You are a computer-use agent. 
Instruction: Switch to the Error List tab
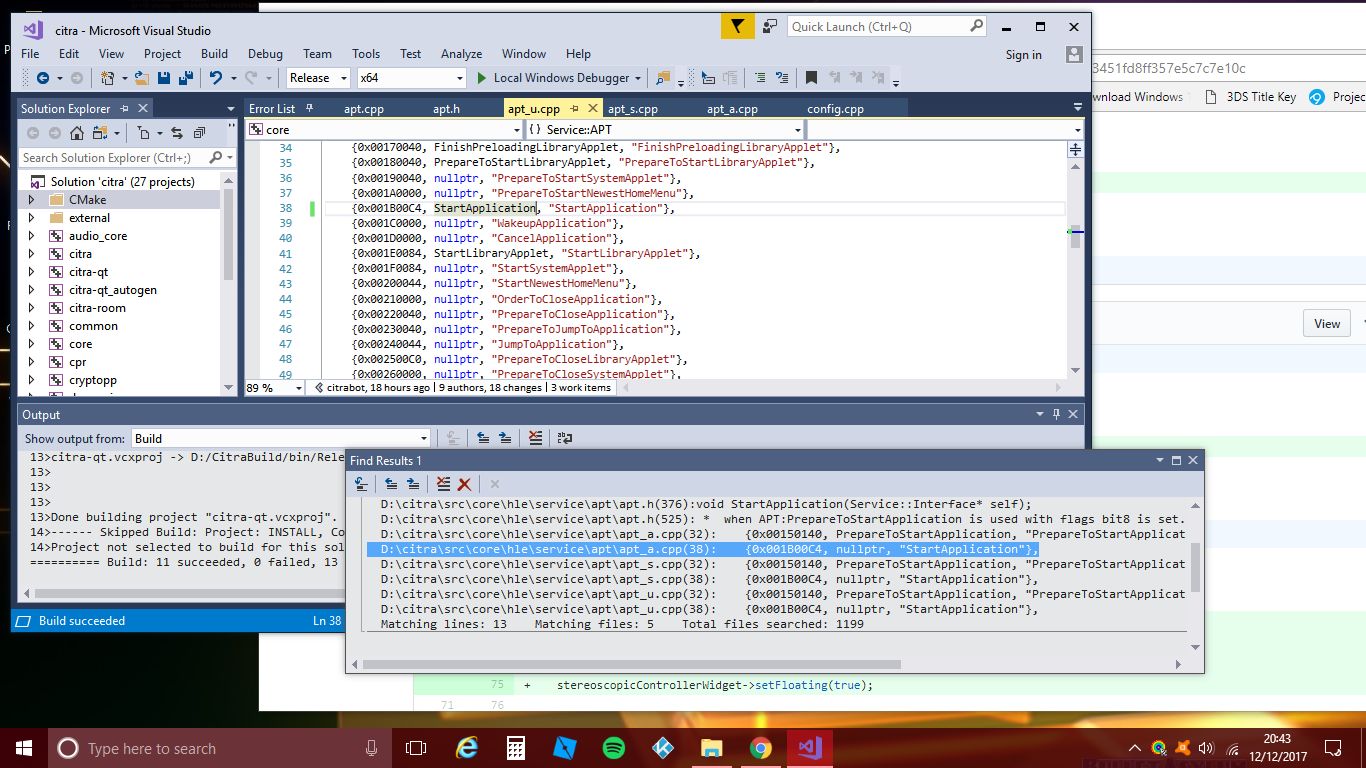point(272,109)
